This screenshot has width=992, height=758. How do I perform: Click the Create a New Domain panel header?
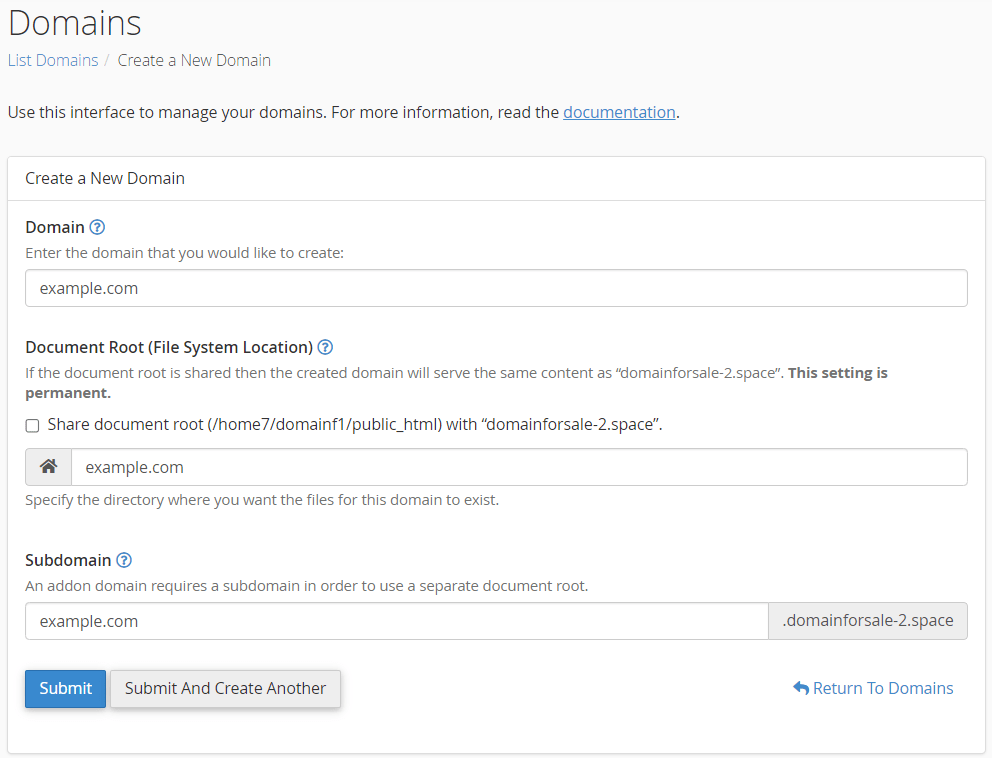coord(105,178)
